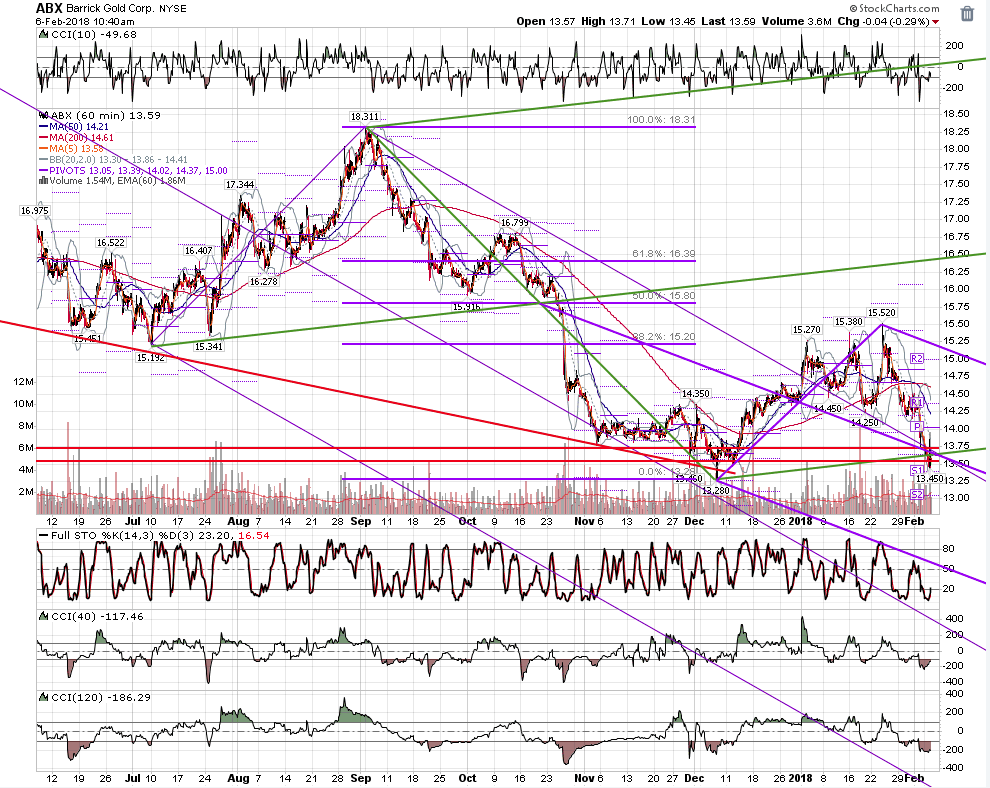Click the CCI(40) indicator panel icon
Viewport: 990px width, 788px height.
44,616
